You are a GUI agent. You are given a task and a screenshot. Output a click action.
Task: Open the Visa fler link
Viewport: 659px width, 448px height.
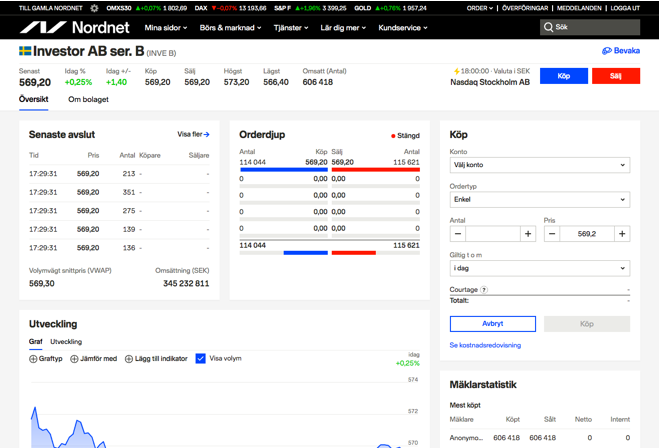point(193,134)
